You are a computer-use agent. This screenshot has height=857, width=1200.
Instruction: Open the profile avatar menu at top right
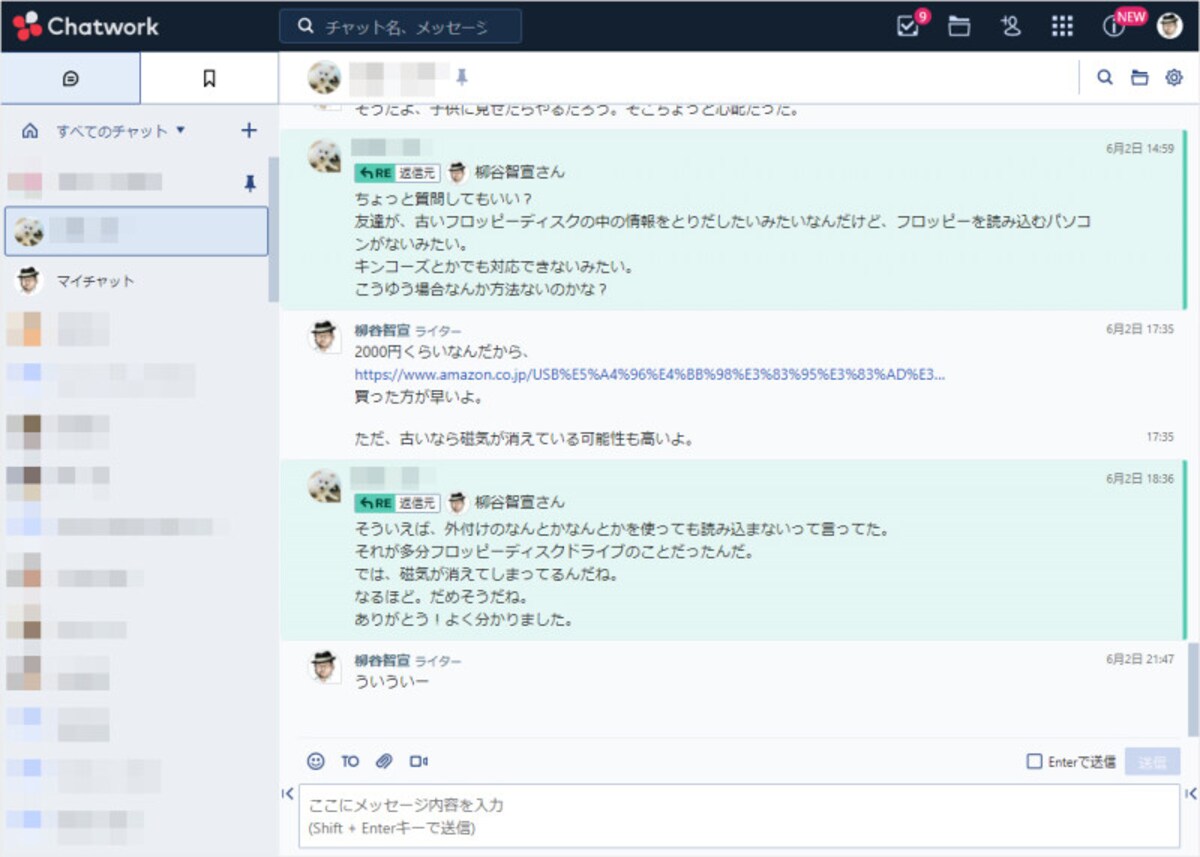[1169, 26]
